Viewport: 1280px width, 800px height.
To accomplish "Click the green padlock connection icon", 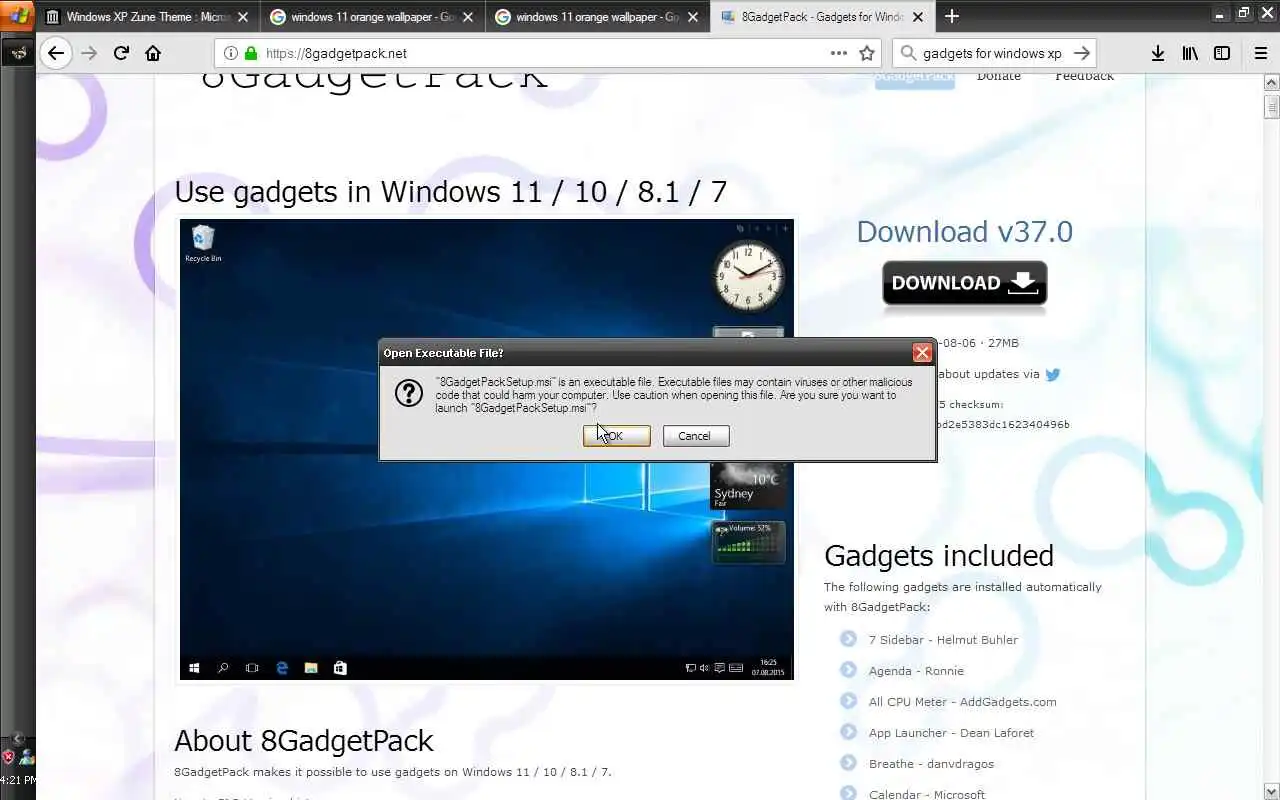I will (x=250, y=53).
